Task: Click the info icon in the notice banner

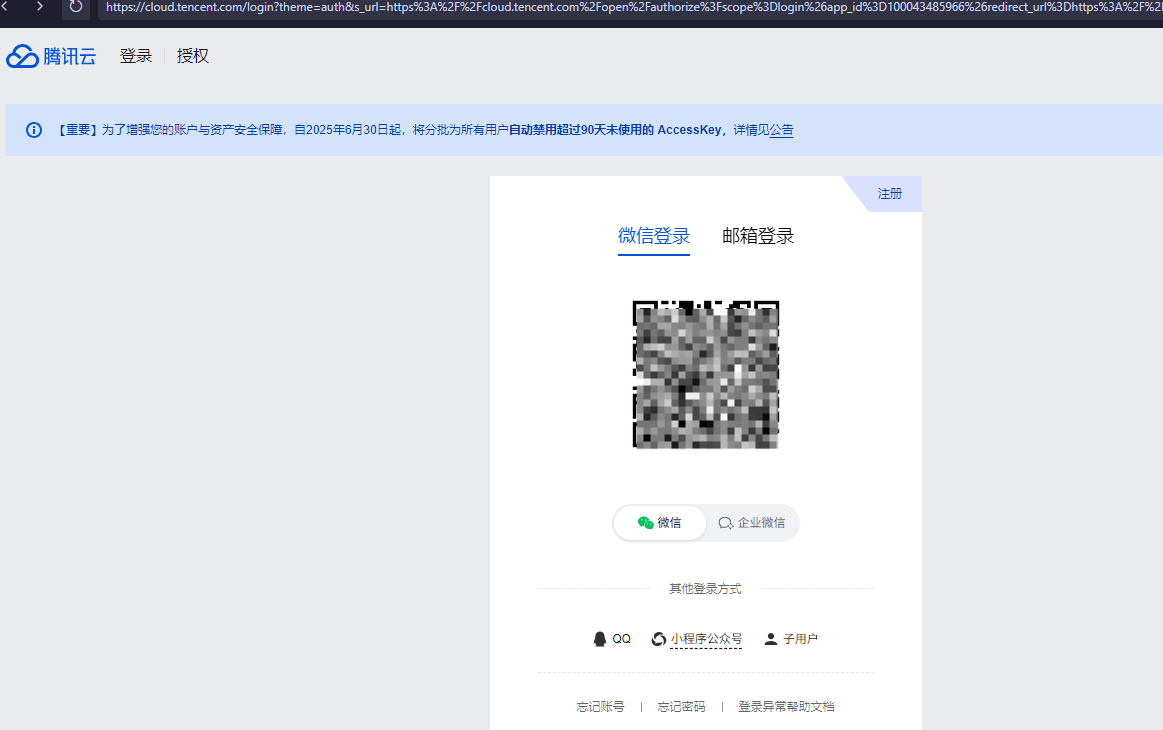Action: click(x=33, y=130)
